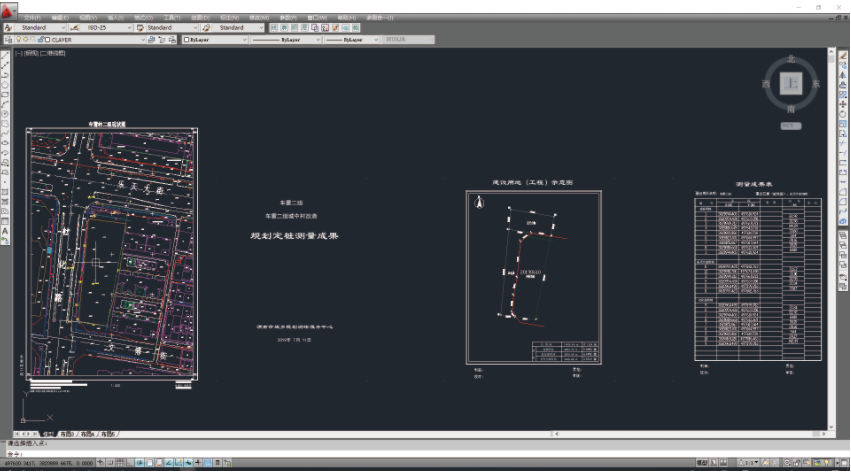Click the Layer Properties Manager icon
Screen dimensions: 851x473
(x=8, y=40)
